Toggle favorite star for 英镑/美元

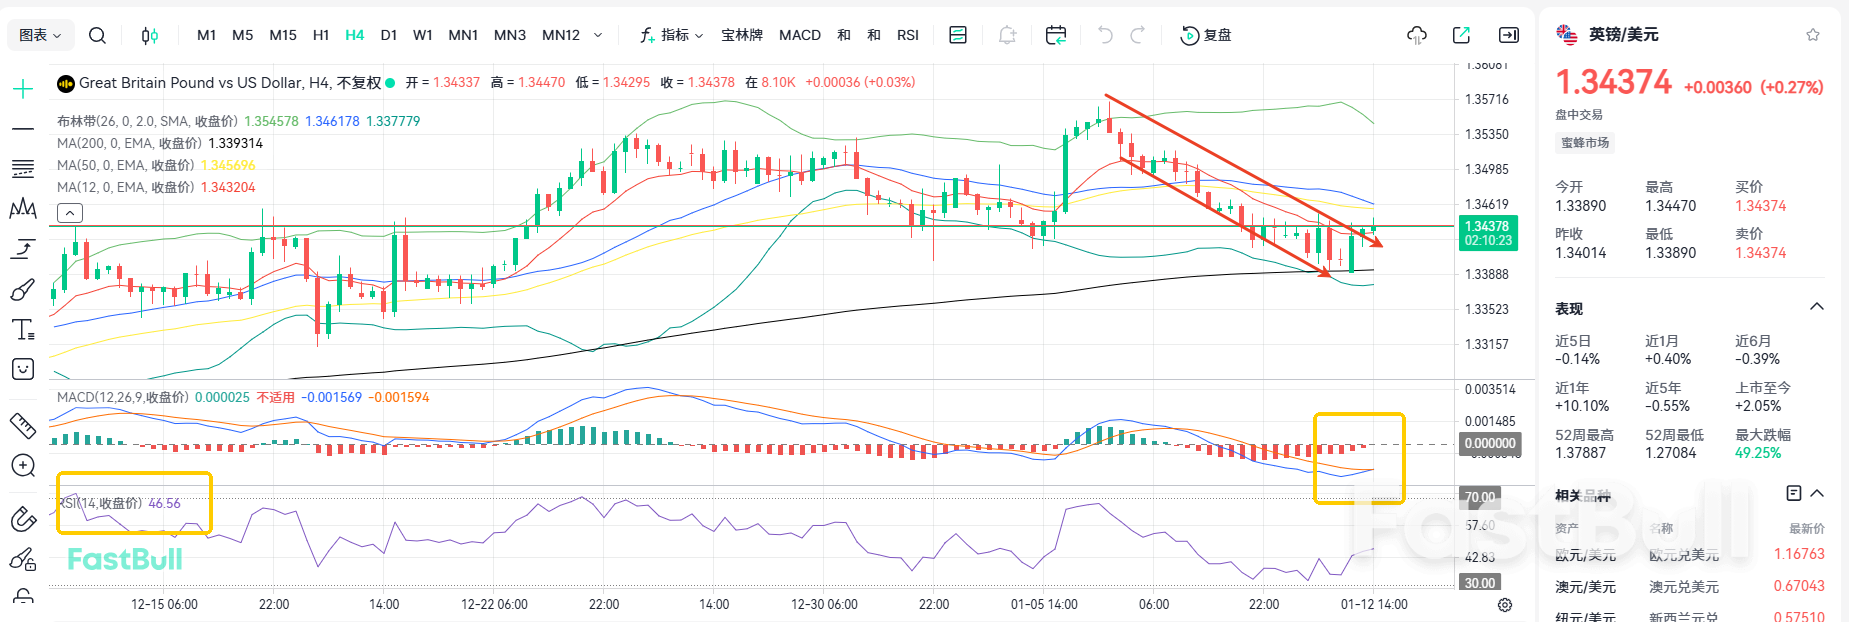point(1813,35)
